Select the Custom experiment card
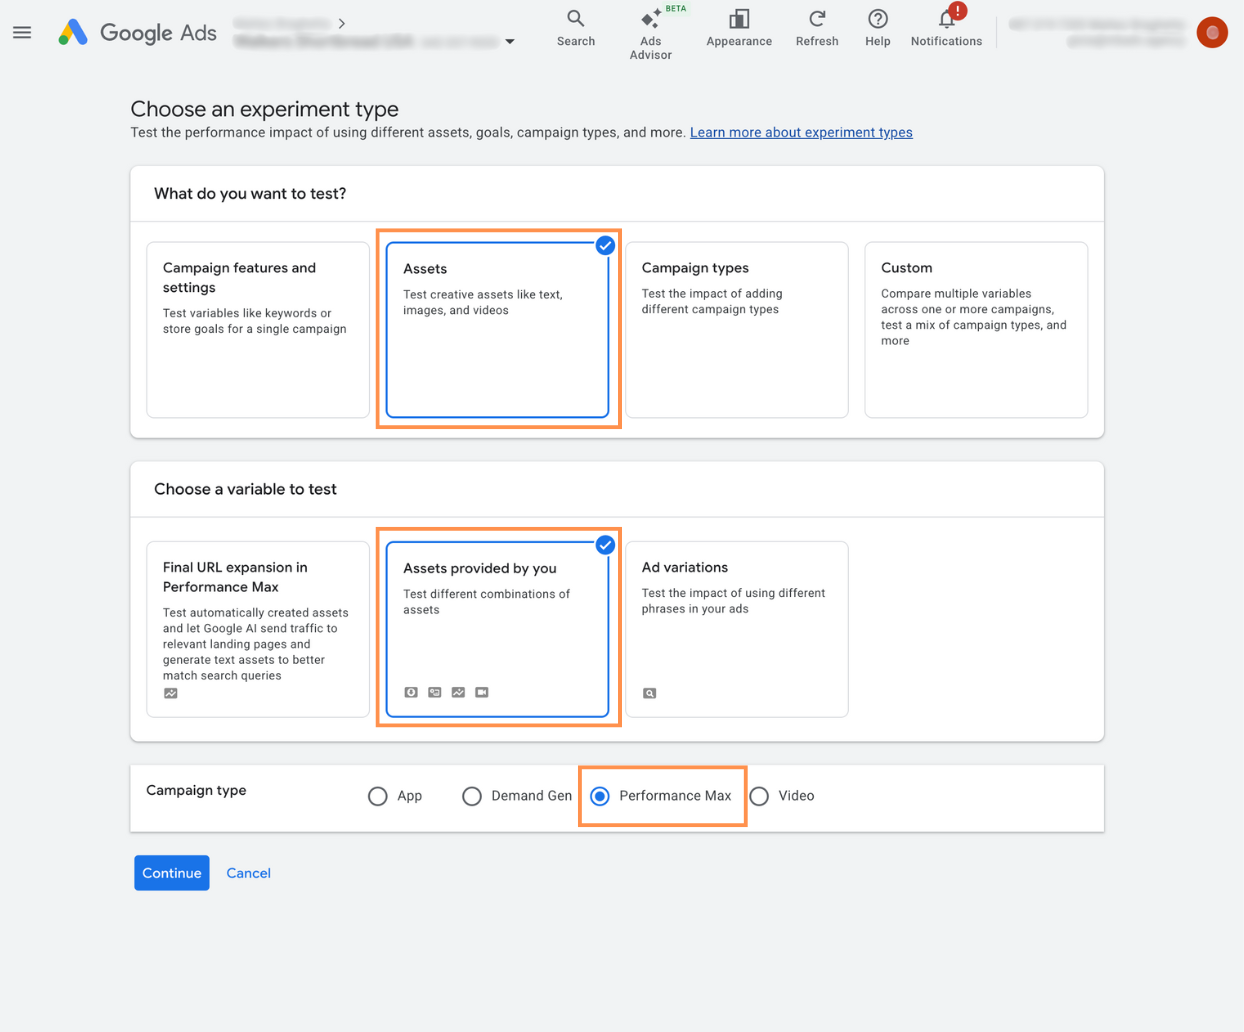This screenshot has height=1032, width=1244. tap(976, 330)
